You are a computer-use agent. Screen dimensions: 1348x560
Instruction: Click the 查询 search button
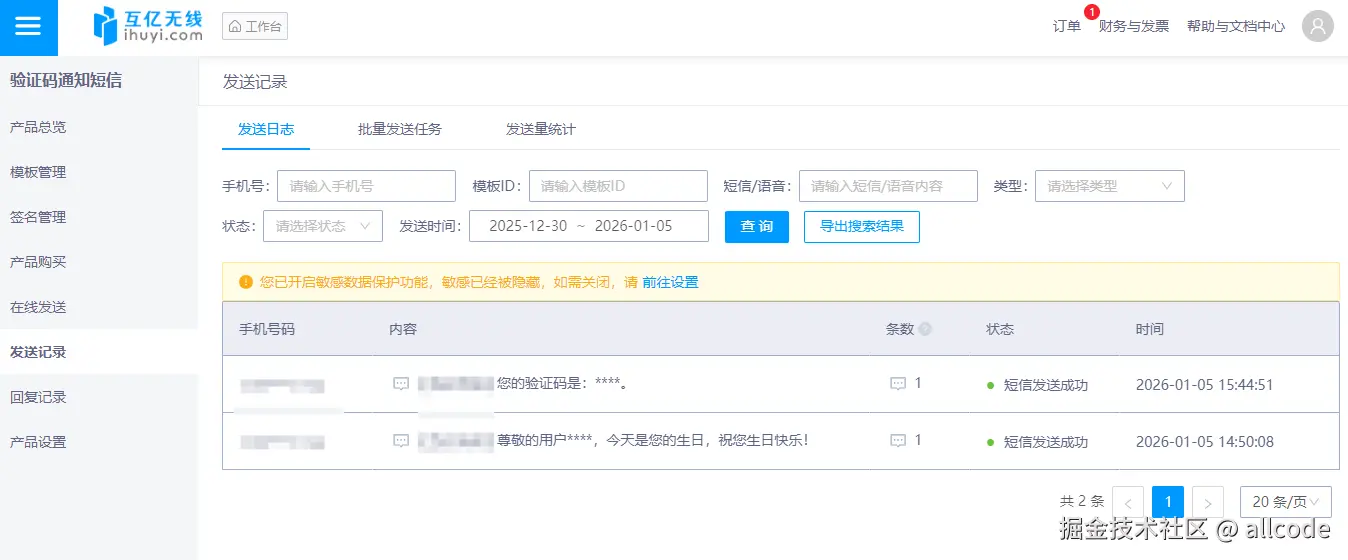757,226
